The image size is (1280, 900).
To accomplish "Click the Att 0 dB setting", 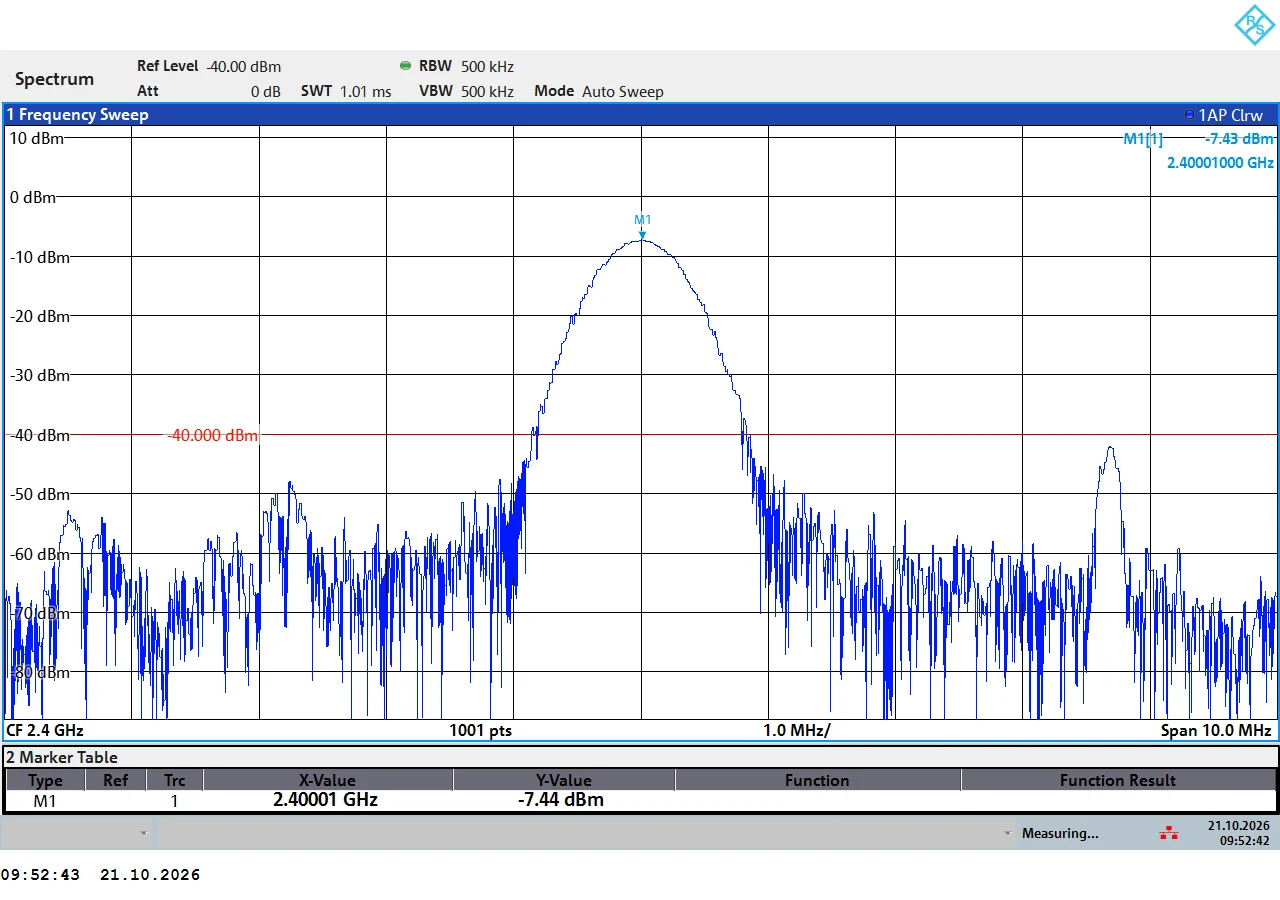I will coord(209,91).
